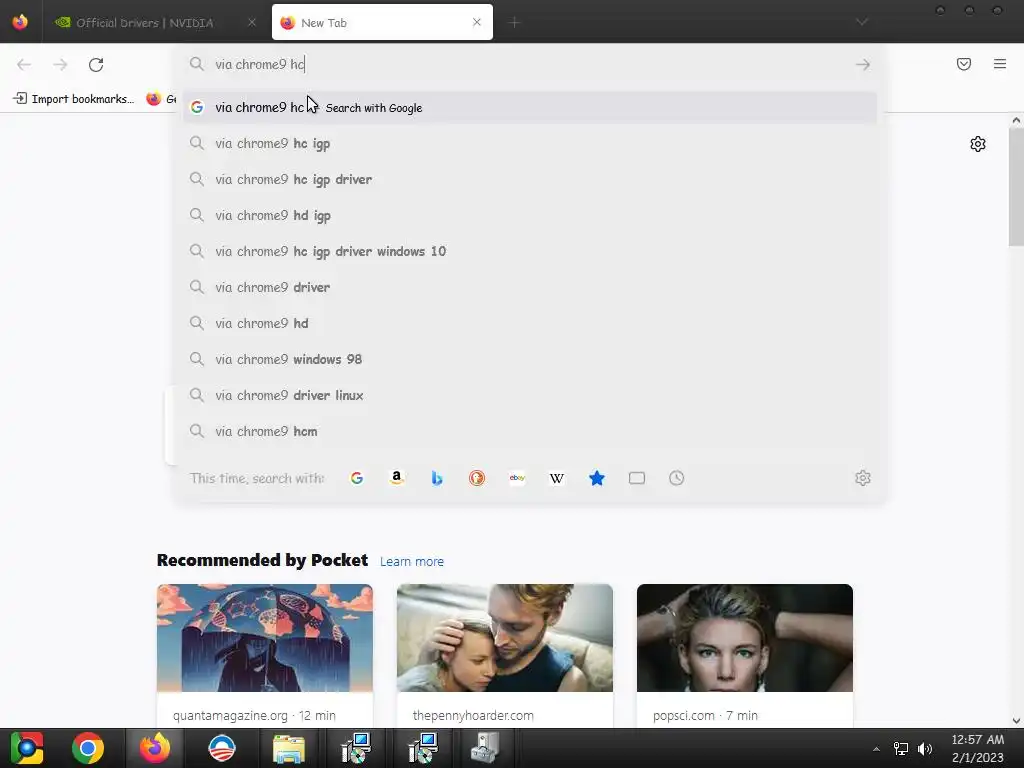Search this time with Amazon

point(396,478)
